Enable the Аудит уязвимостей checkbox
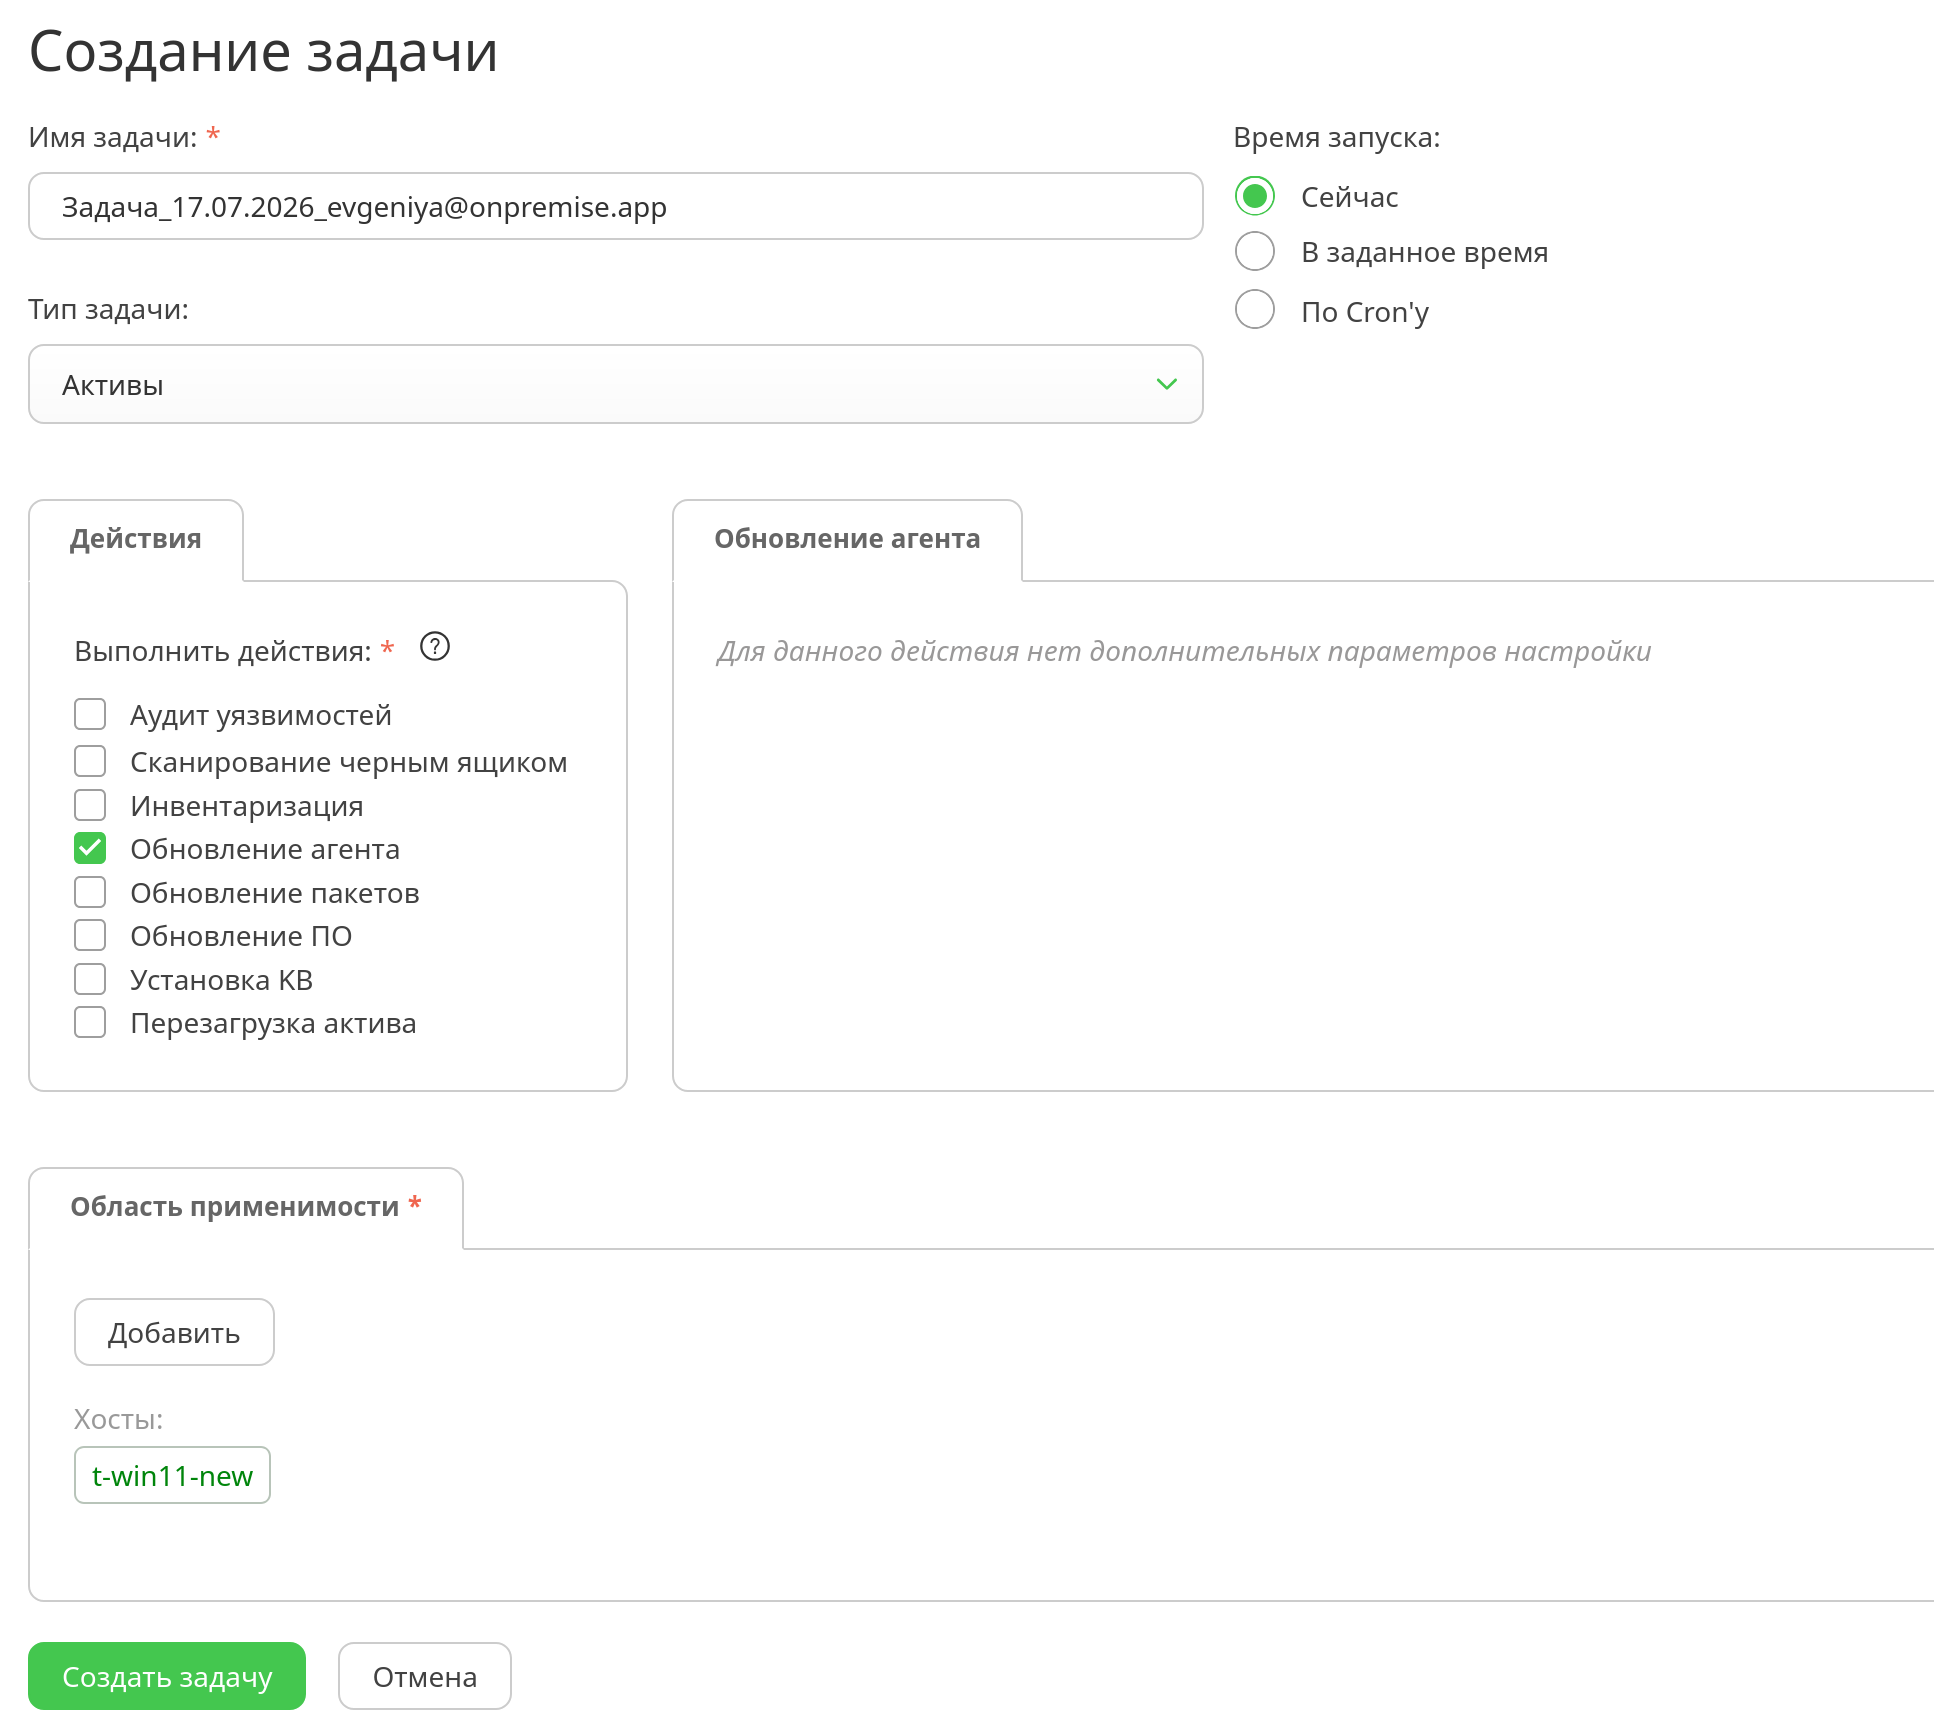The height and width of the screenshot is (1734, 1934). [x=90, y=714]
